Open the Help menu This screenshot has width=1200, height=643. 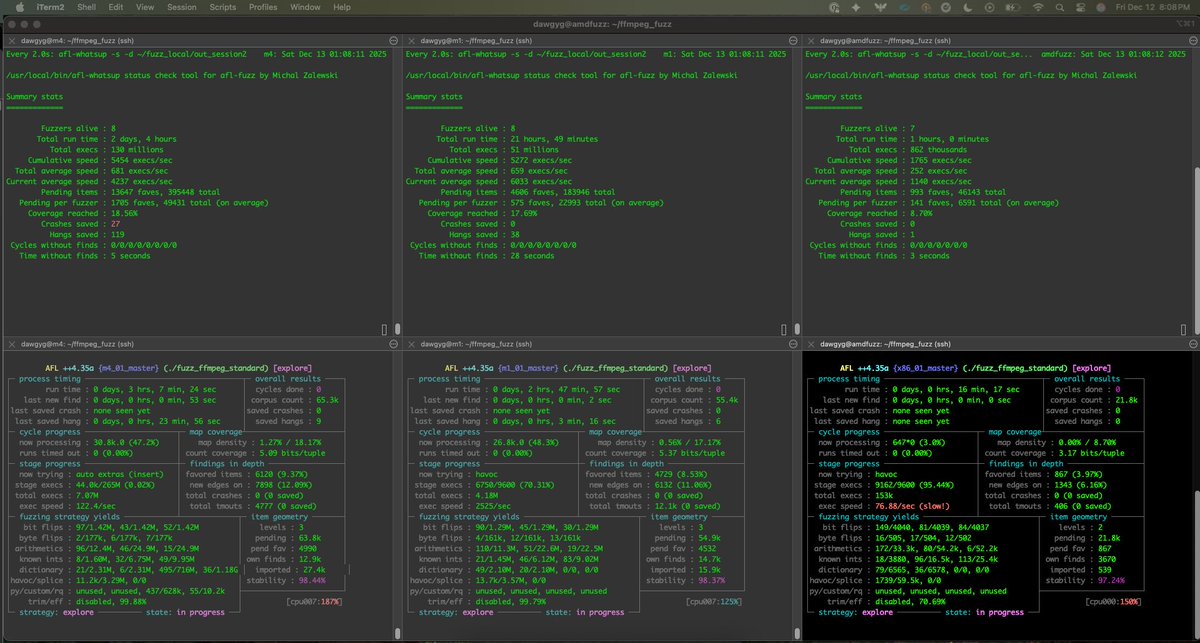click(343, 7)
